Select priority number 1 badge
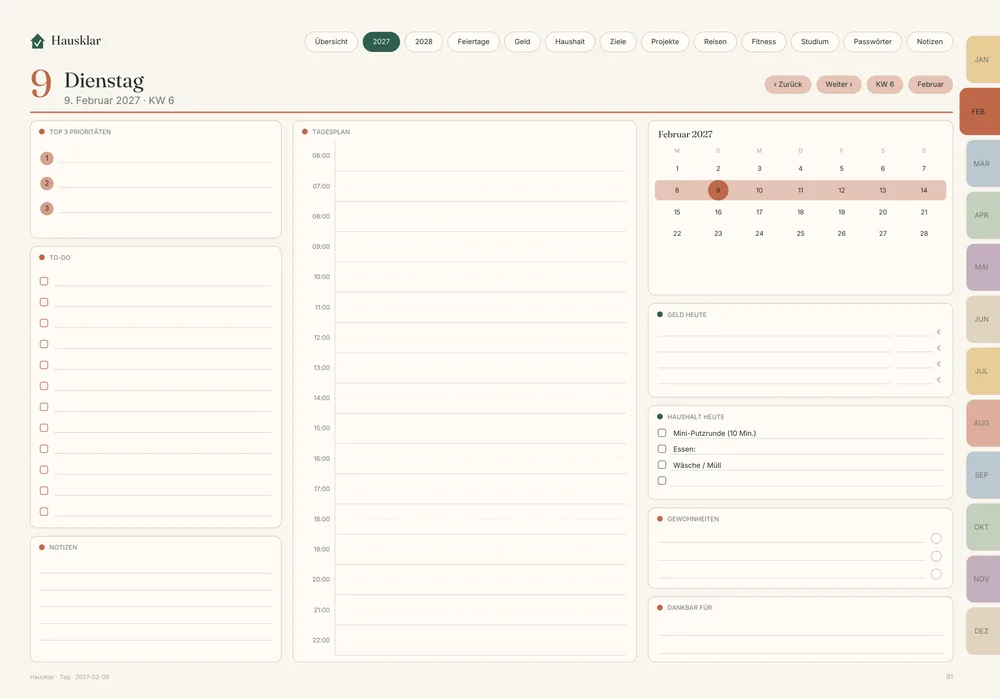The image size is (1000, 699). coord(47,158)
